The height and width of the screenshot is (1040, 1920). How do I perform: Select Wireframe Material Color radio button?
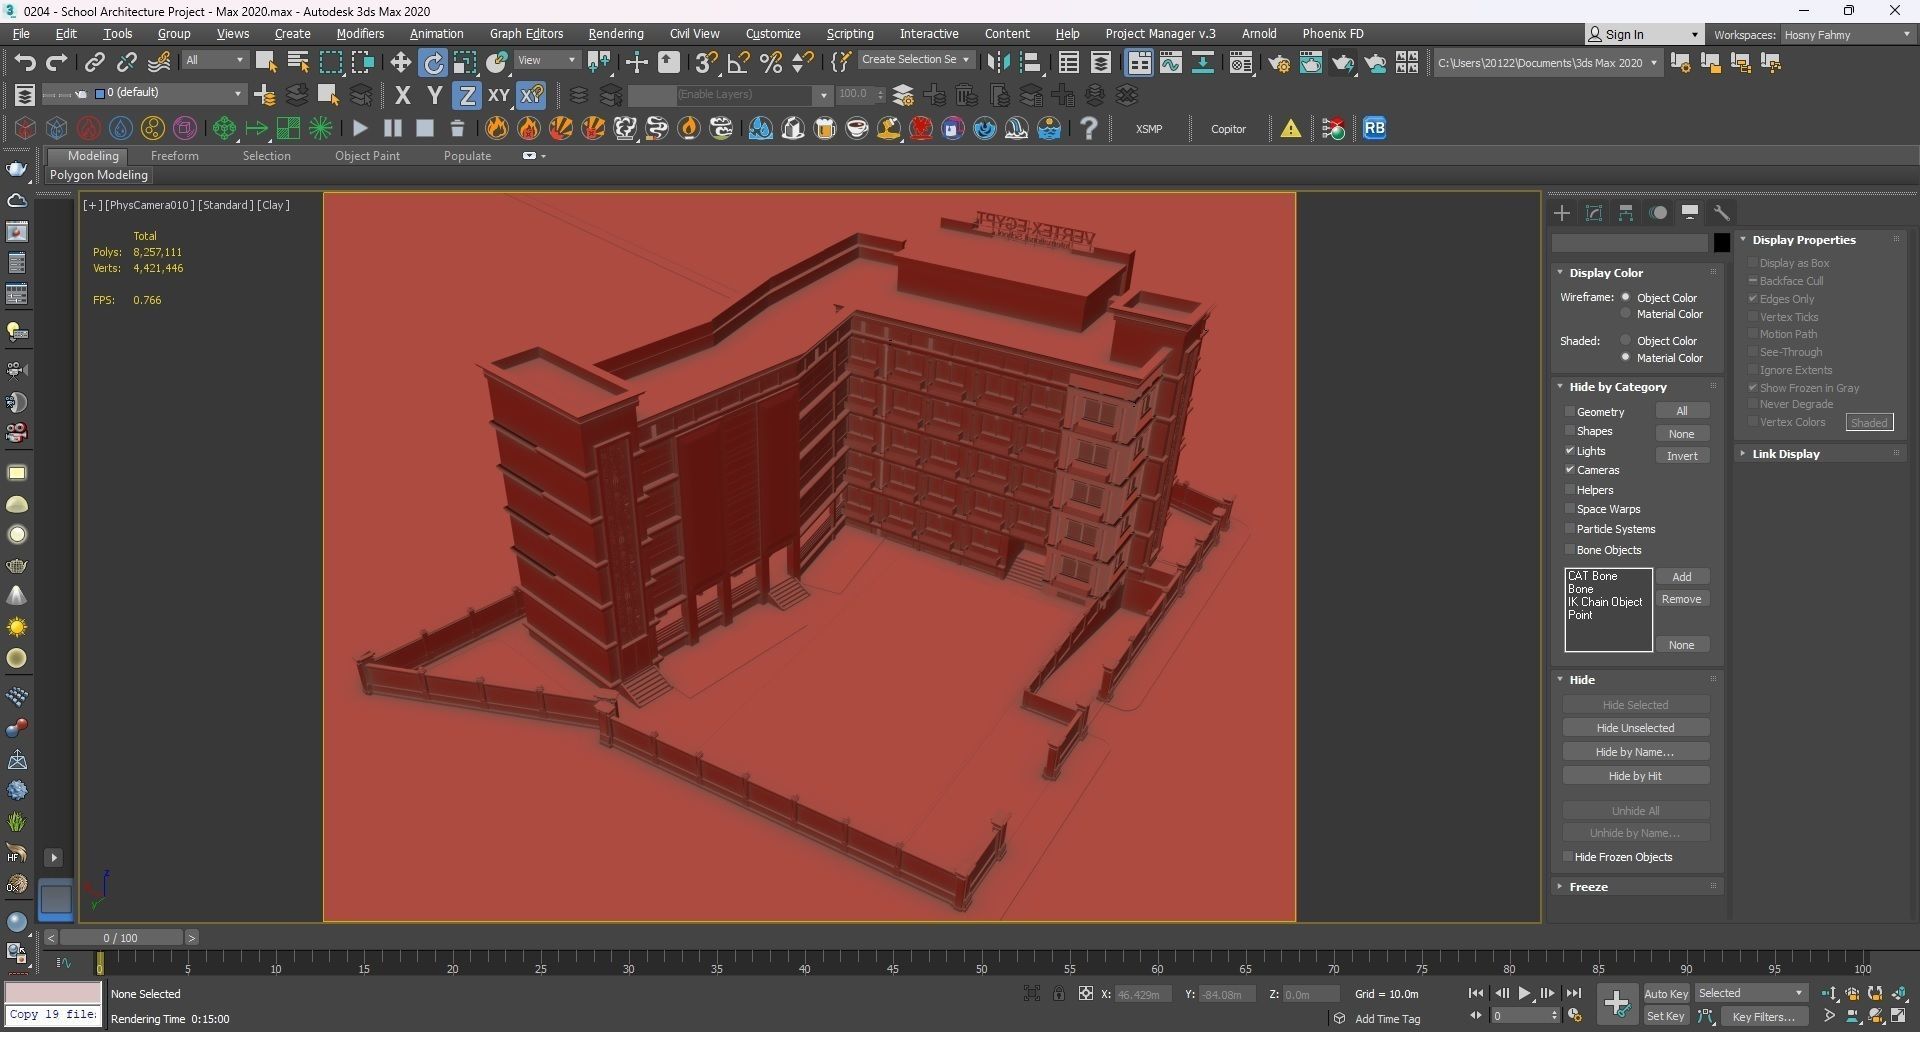tap(1626, 314)
